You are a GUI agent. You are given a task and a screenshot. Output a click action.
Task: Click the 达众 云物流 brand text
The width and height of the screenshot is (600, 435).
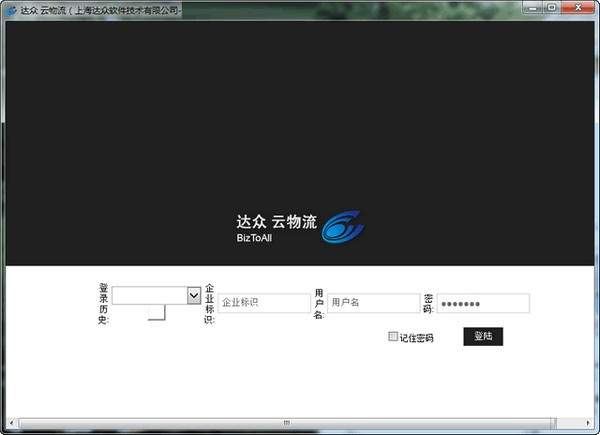pos(276,222)
